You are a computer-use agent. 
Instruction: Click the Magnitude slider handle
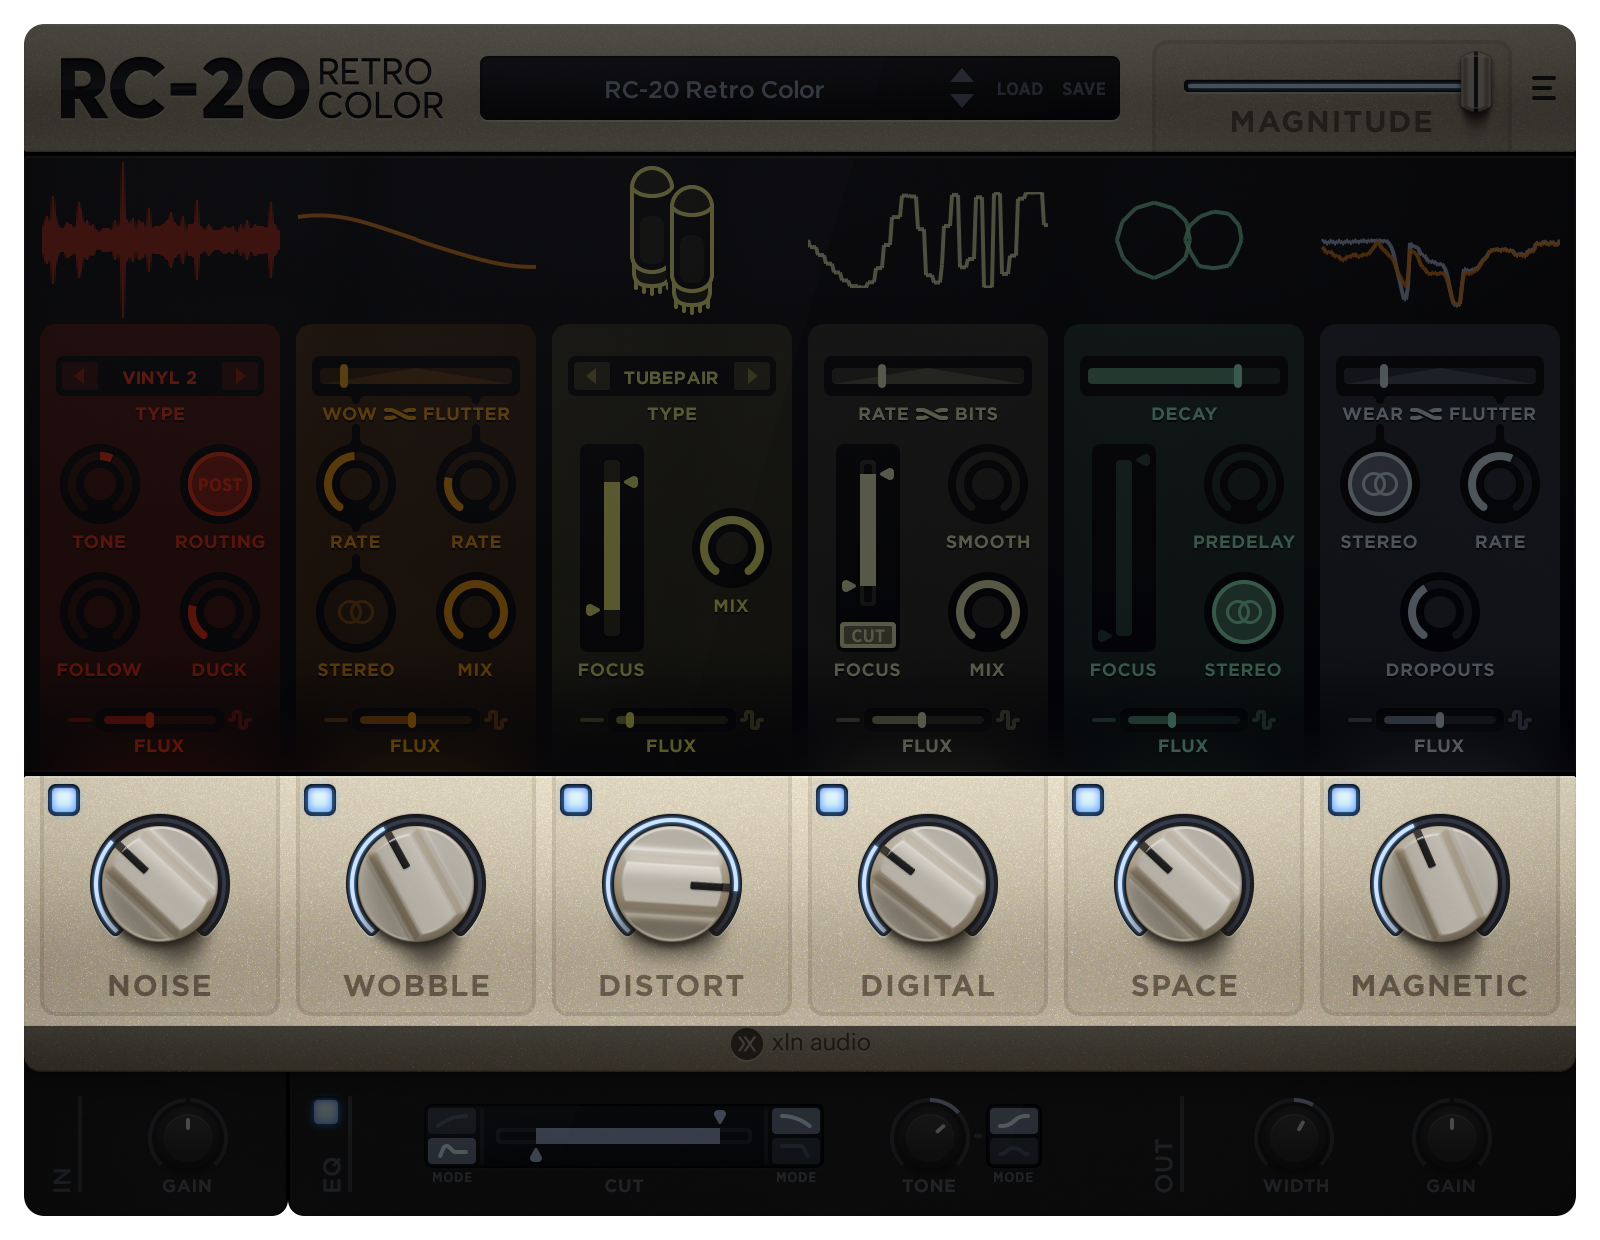pos(1476,83)
